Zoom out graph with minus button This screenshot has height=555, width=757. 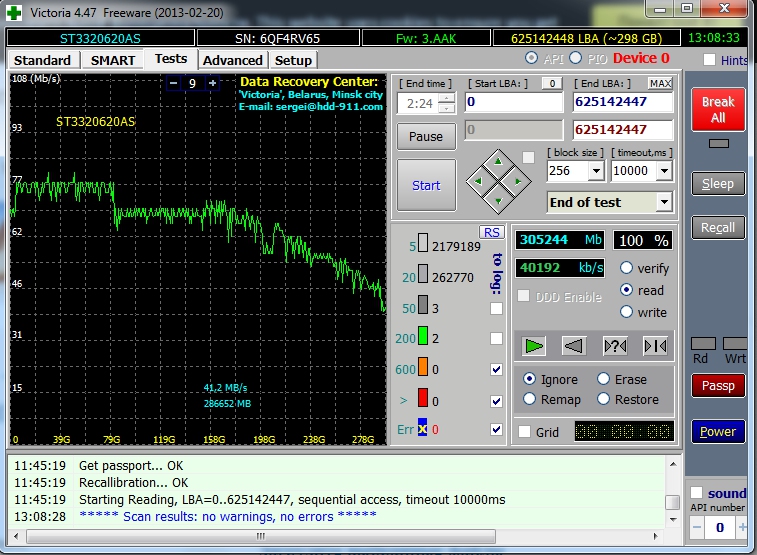[173, 84]
